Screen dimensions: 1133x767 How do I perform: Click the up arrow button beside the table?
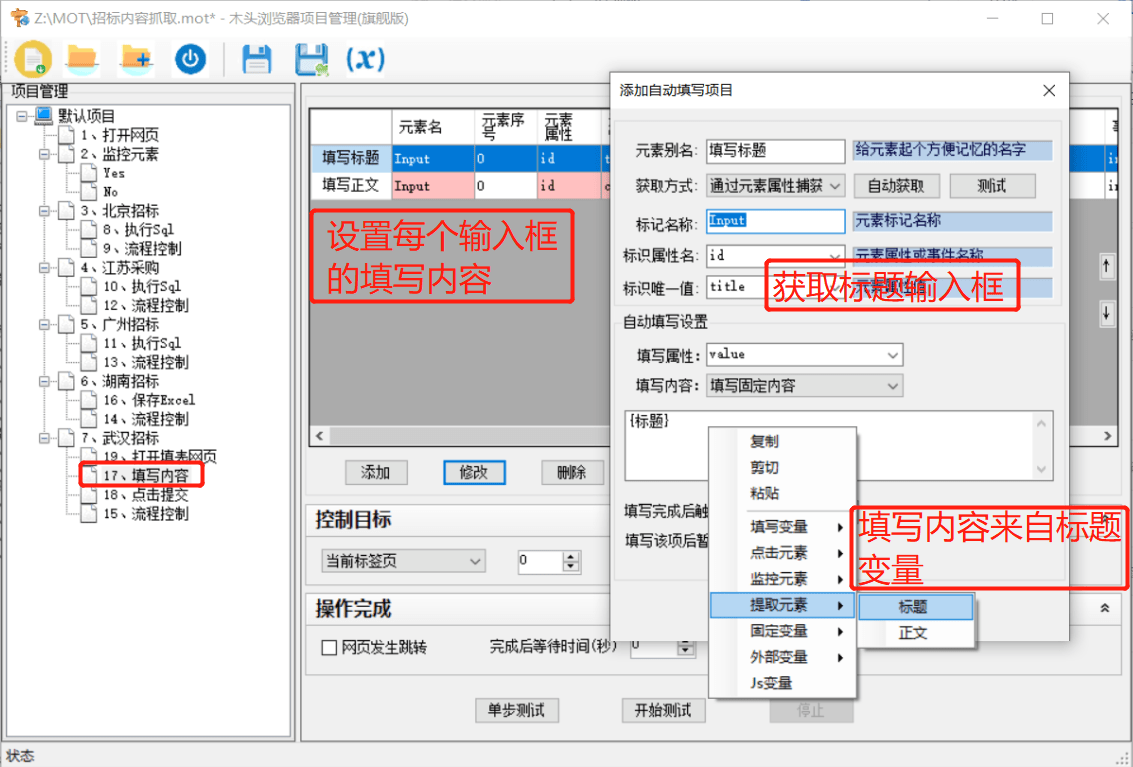1106,267
